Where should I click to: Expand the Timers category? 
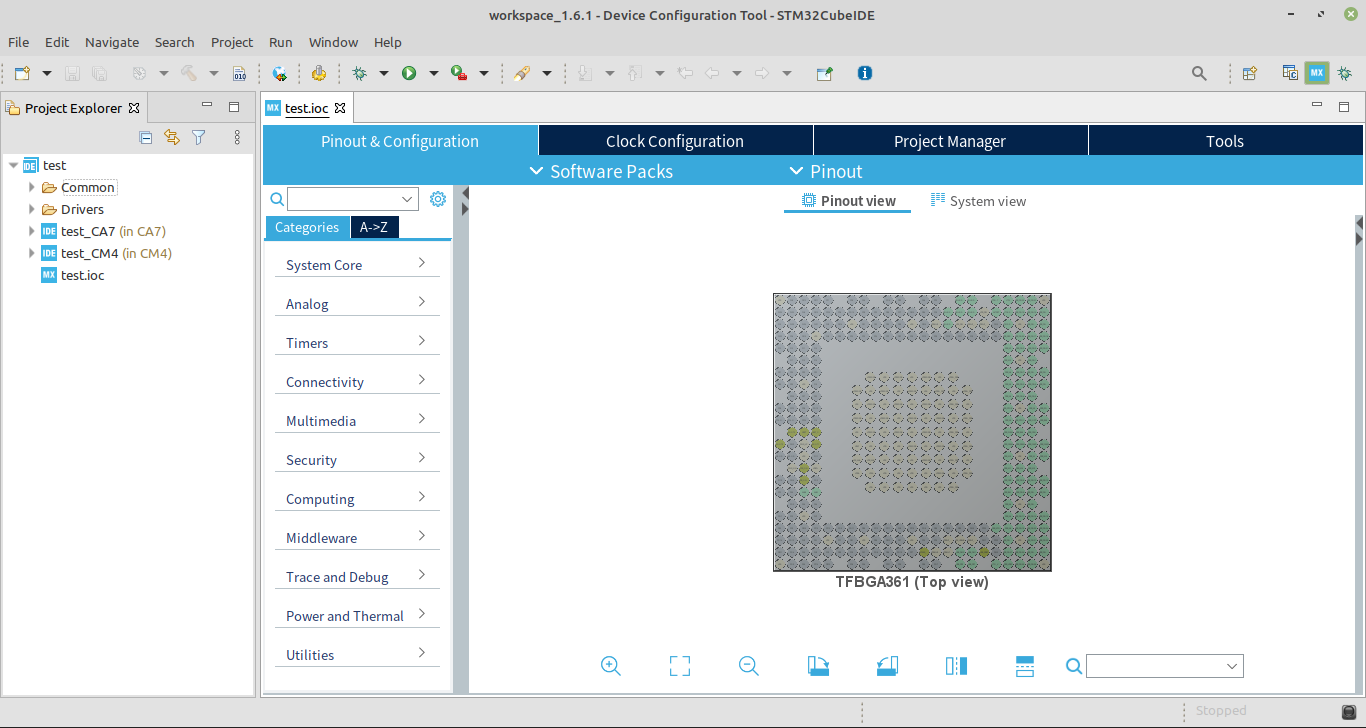pyautogui.click(x=357, y=343)
